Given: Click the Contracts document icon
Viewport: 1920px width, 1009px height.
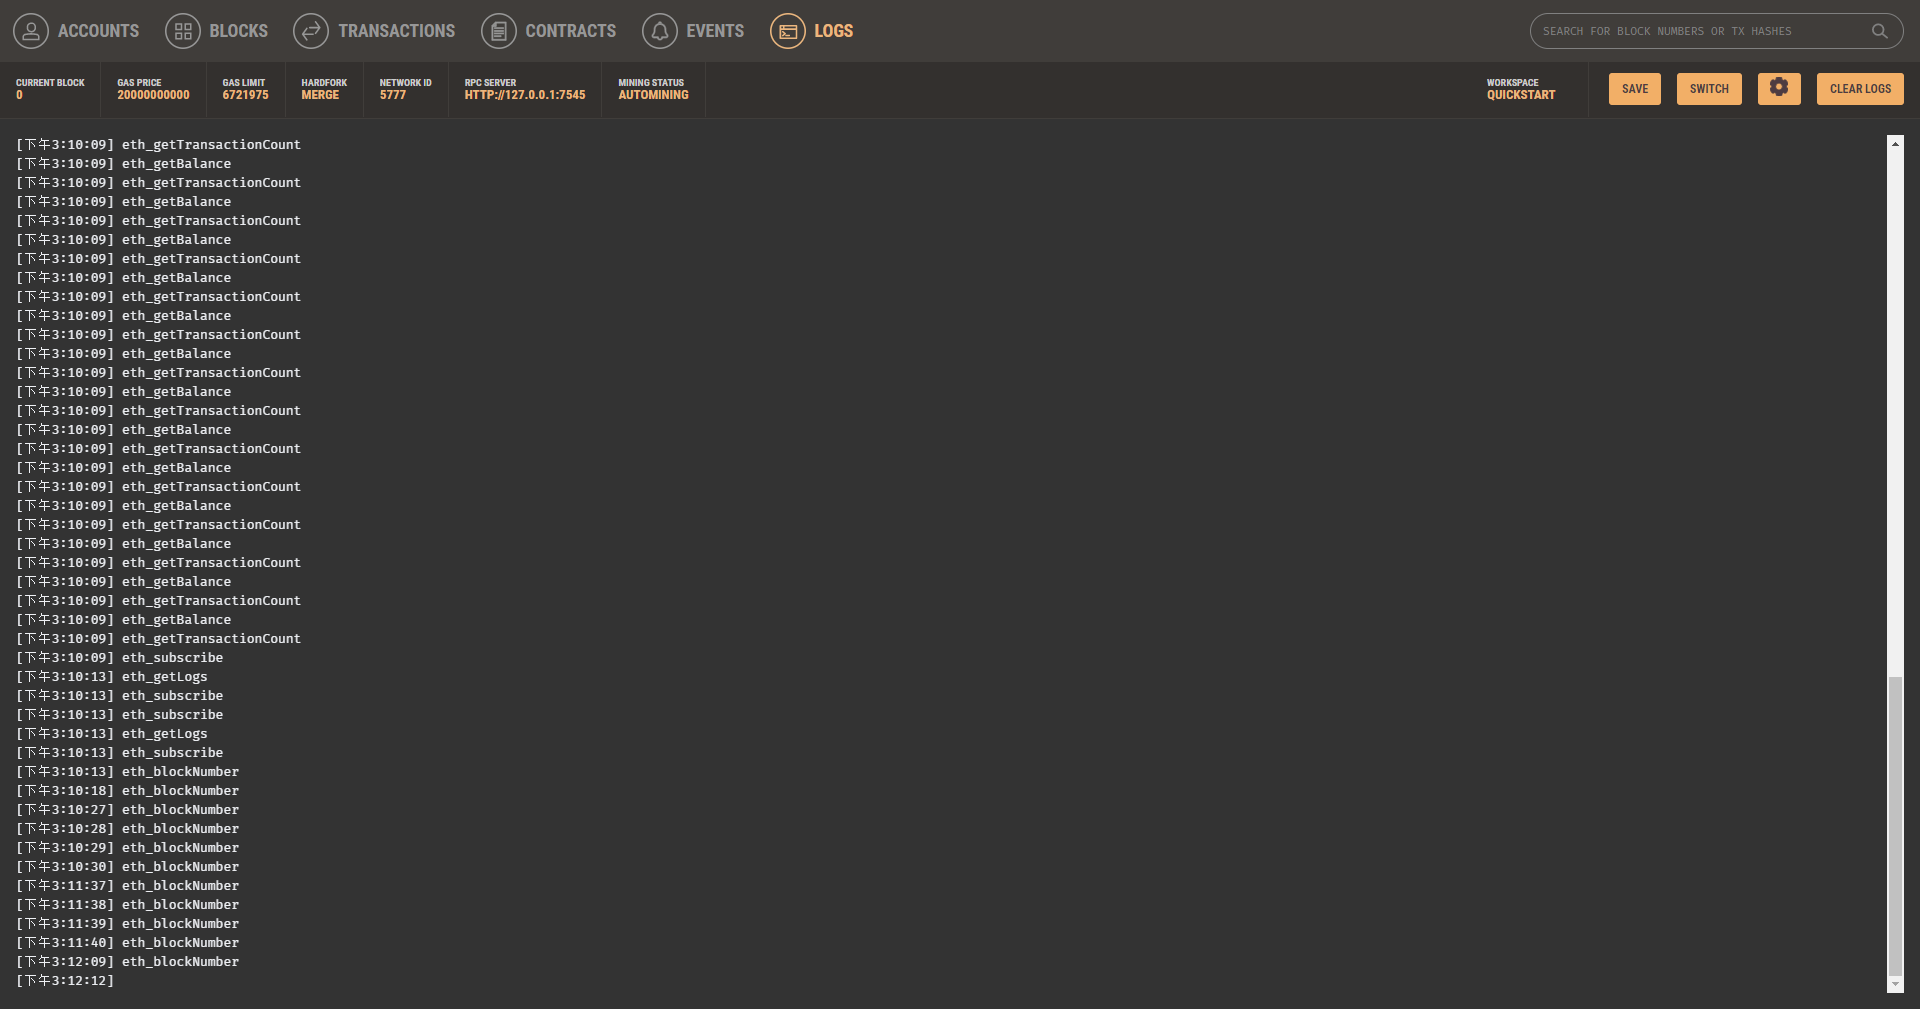Looking at the screenshot, I should (x=499, y=31).
